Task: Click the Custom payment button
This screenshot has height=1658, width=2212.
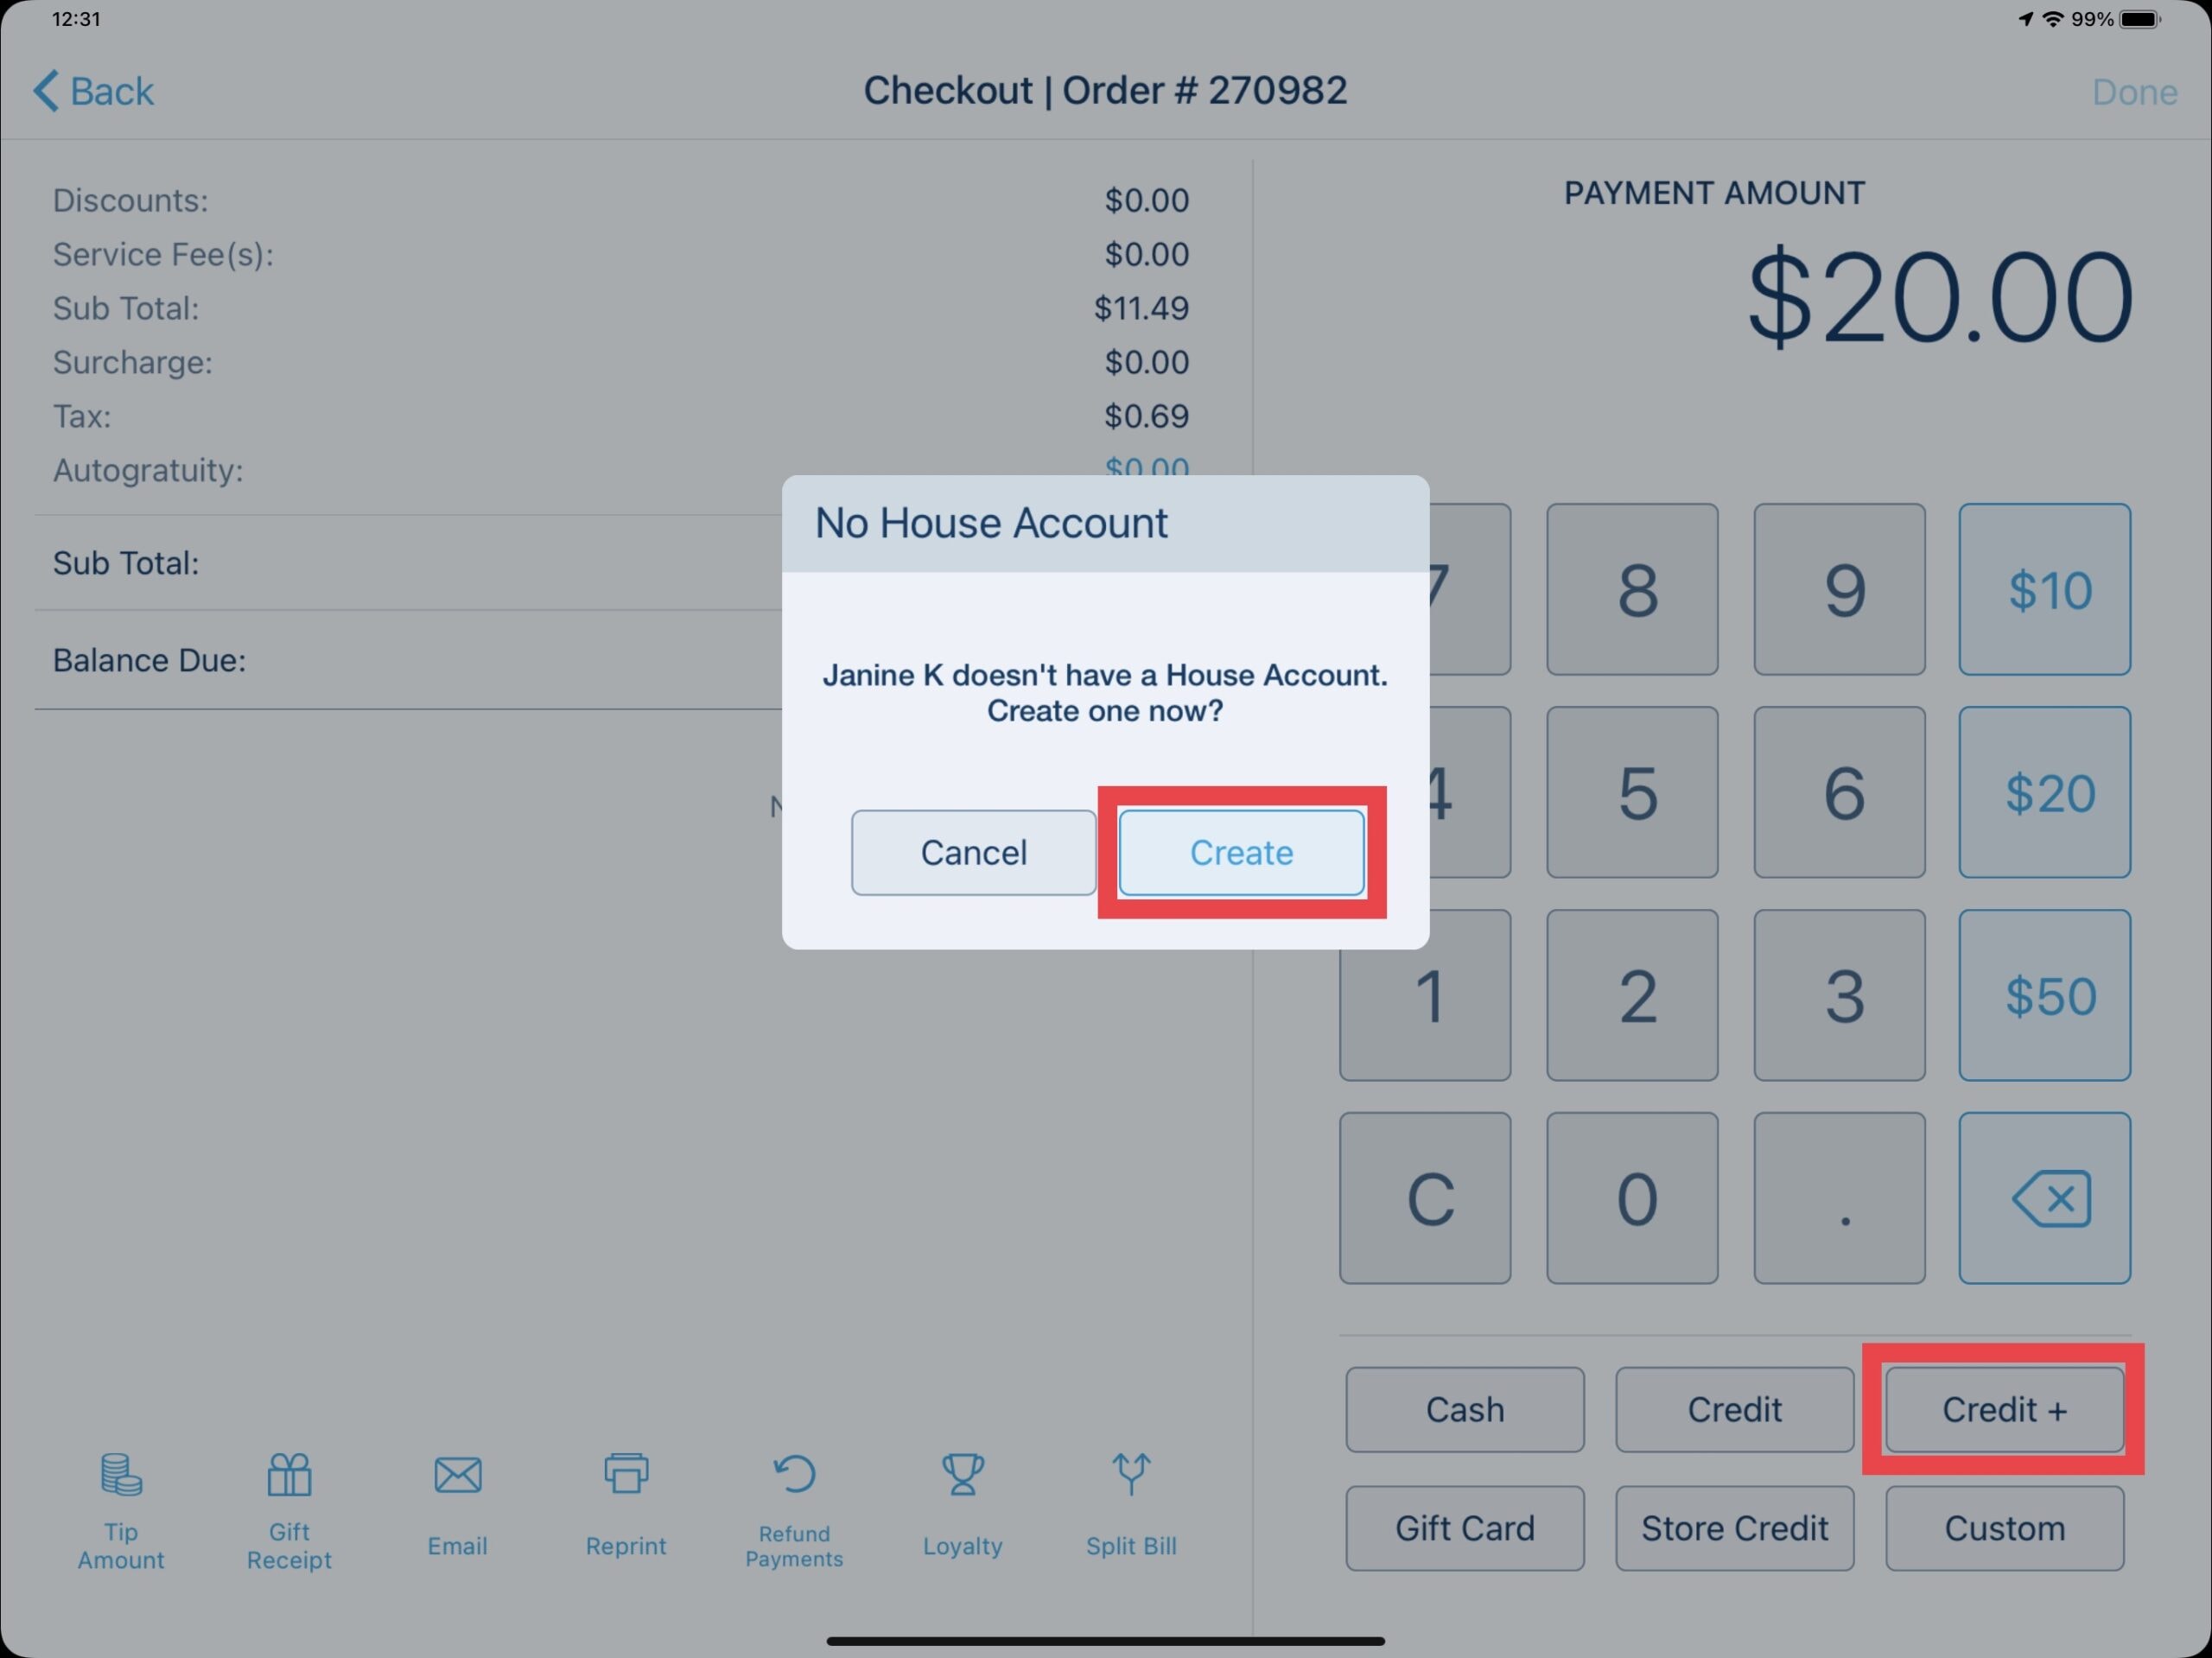Action: click(2005, 1526)
